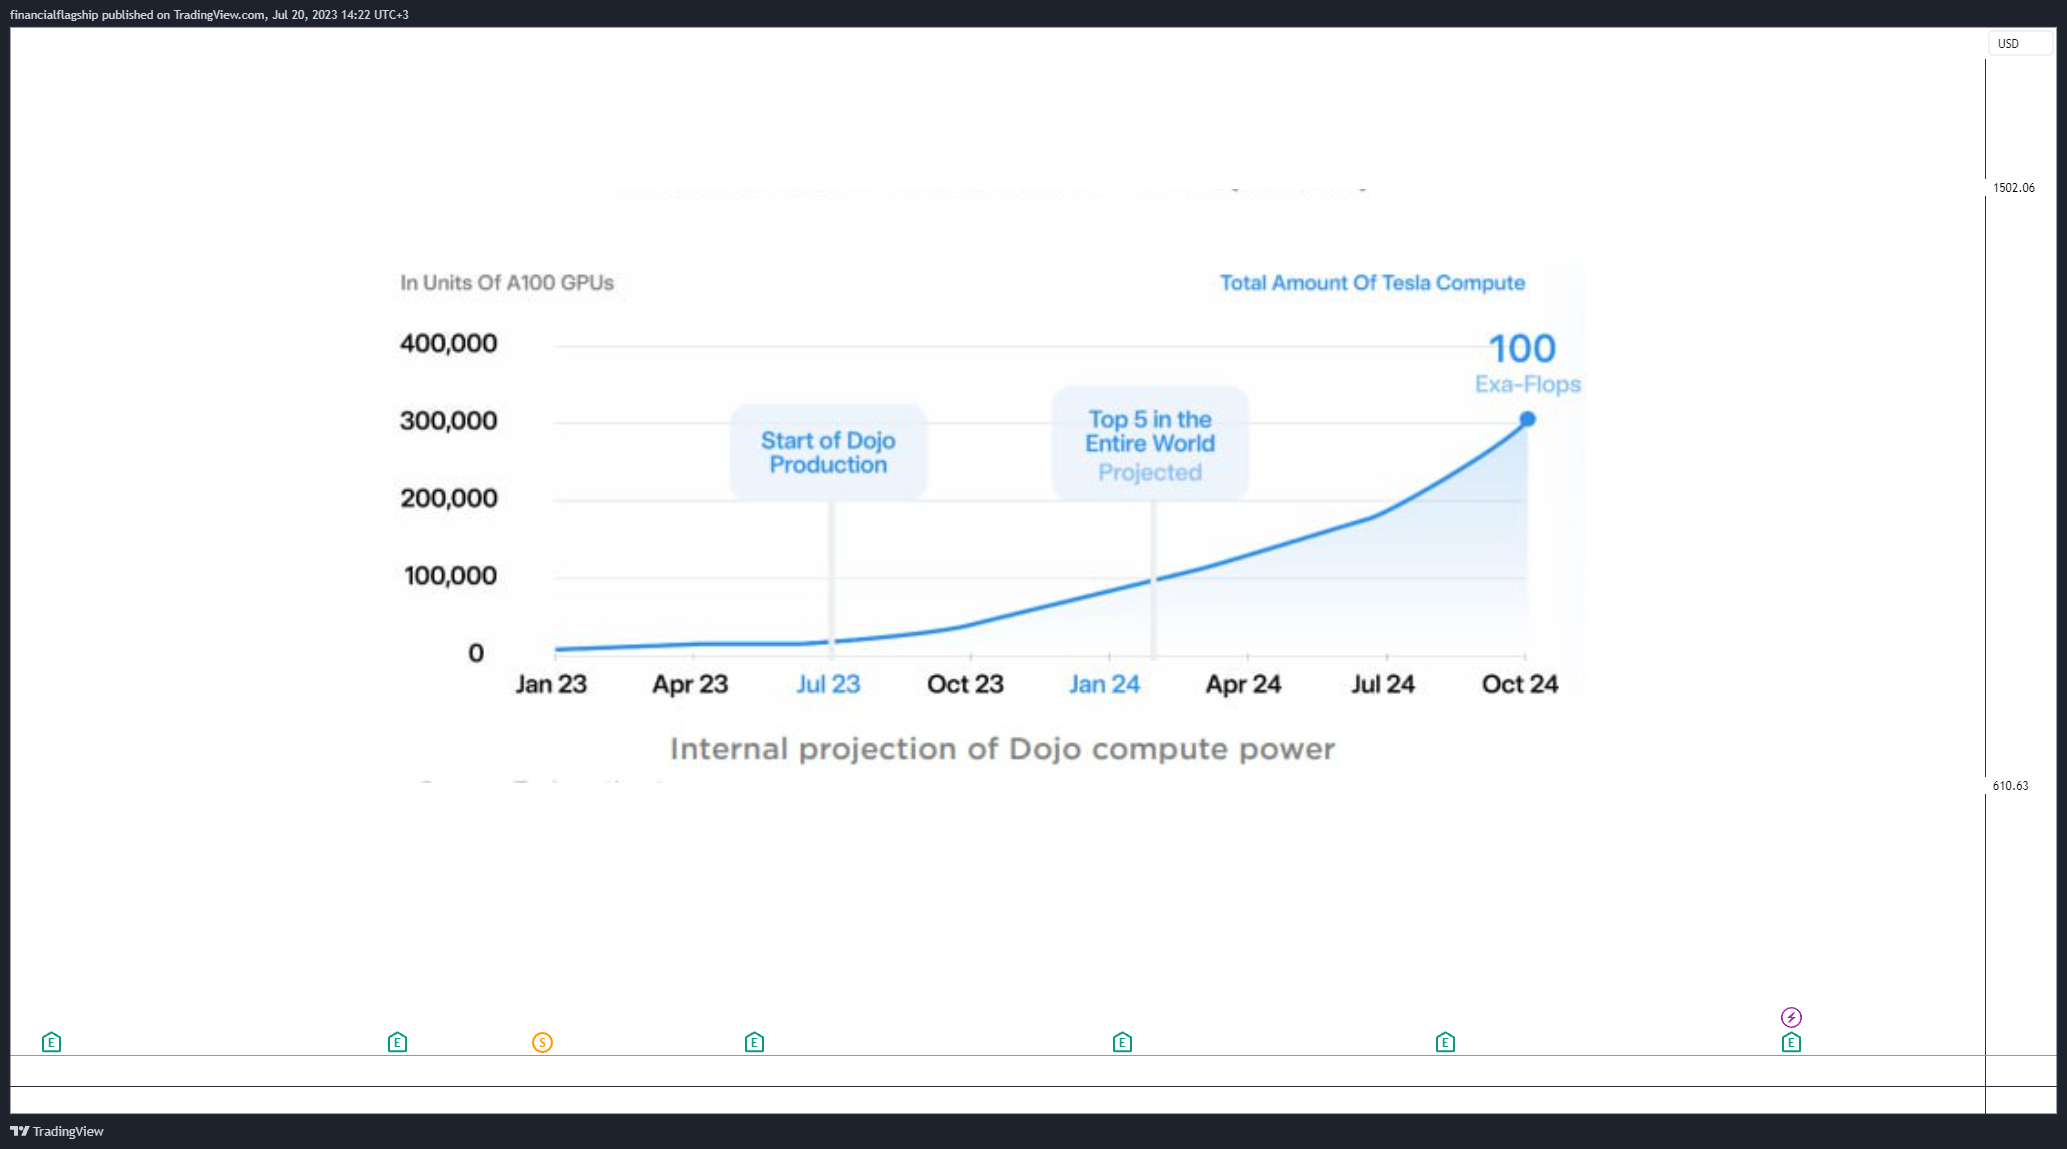This screenshot has height=1149, width=2067.
Task: Click 'Total Amount Of Tesla Compute' legend text
Action: 1372,283
